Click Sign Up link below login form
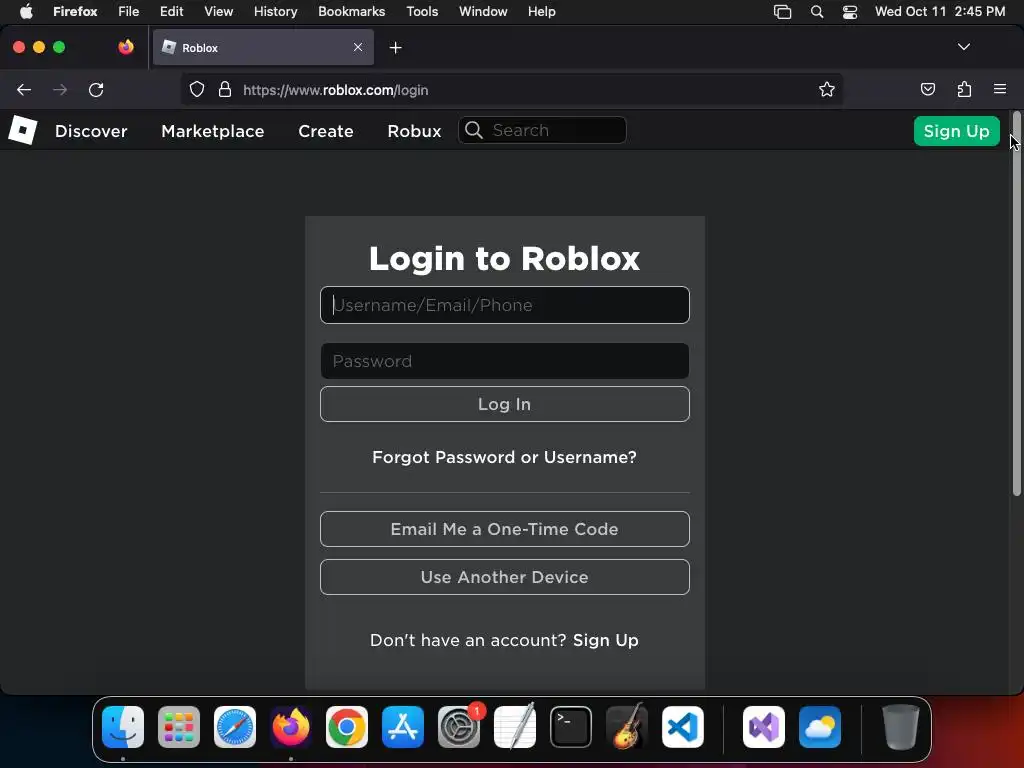 (x=605, y=640)
